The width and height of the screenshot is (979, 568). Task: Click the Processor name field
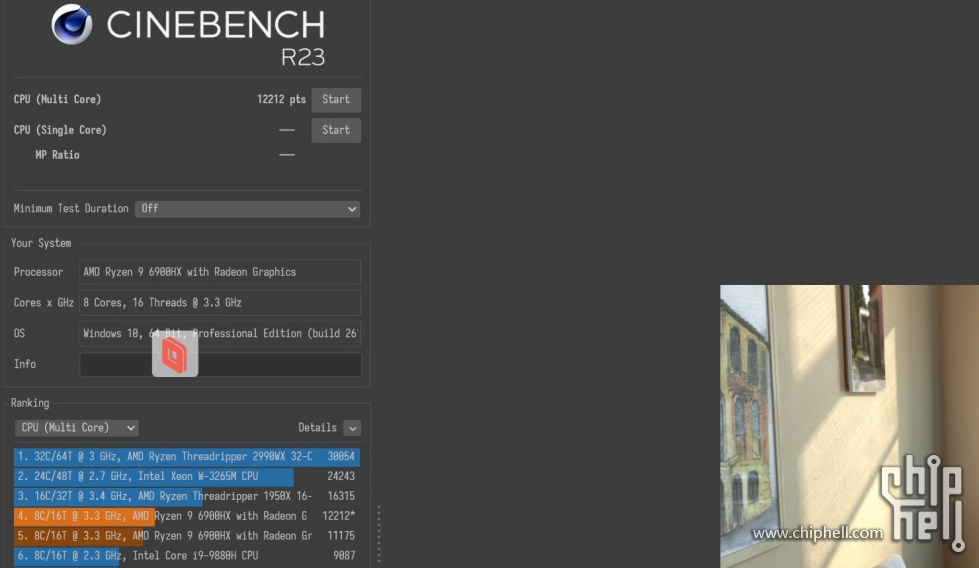pos(220,272)
